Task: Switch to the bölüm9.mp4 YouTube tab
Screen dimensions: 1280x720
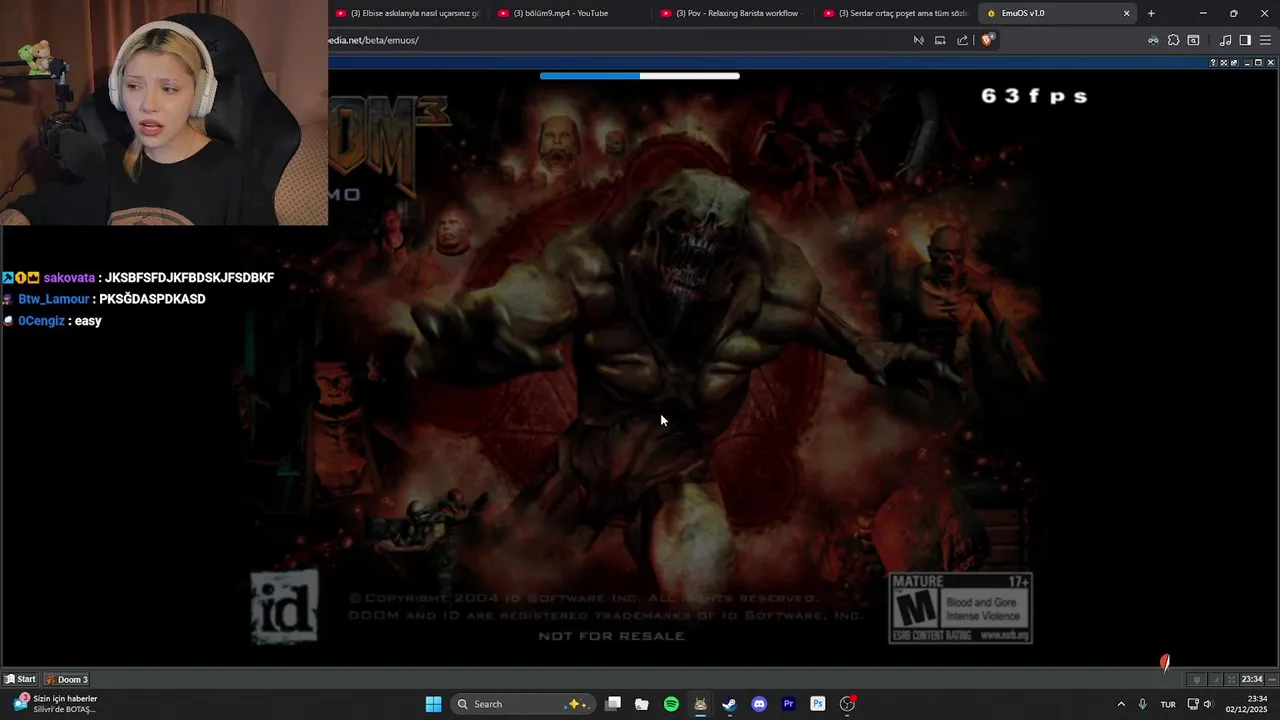Action: click(570, 13)
